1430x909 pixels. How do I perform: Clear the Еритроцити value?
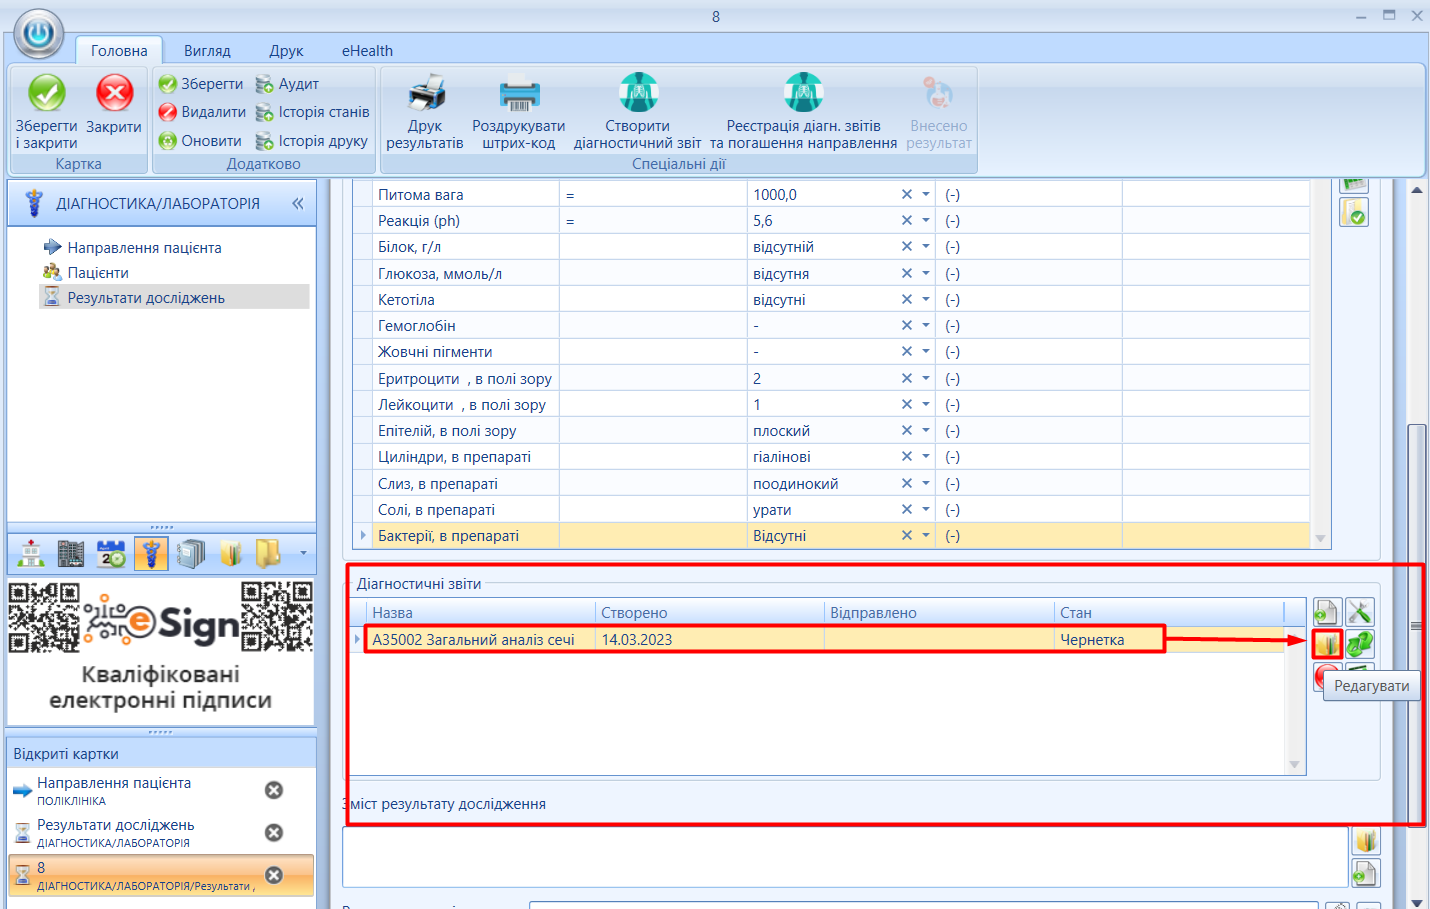coord(907,378)
